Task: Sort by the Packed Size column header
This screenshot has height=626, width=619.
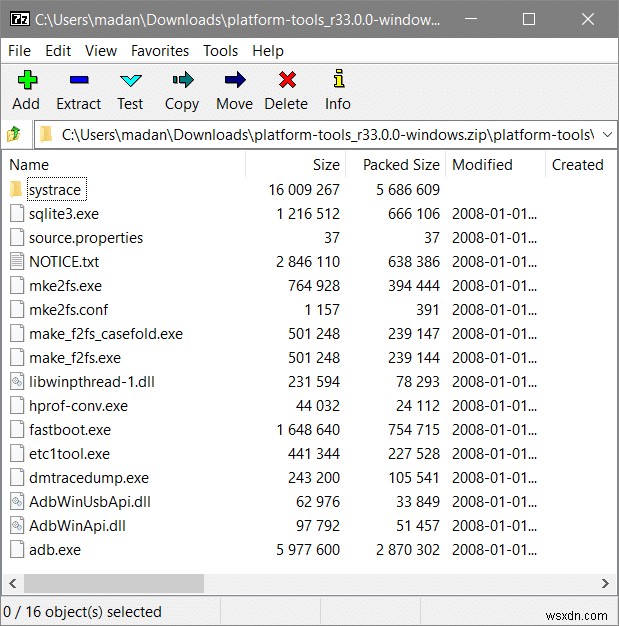Action: 395,164
